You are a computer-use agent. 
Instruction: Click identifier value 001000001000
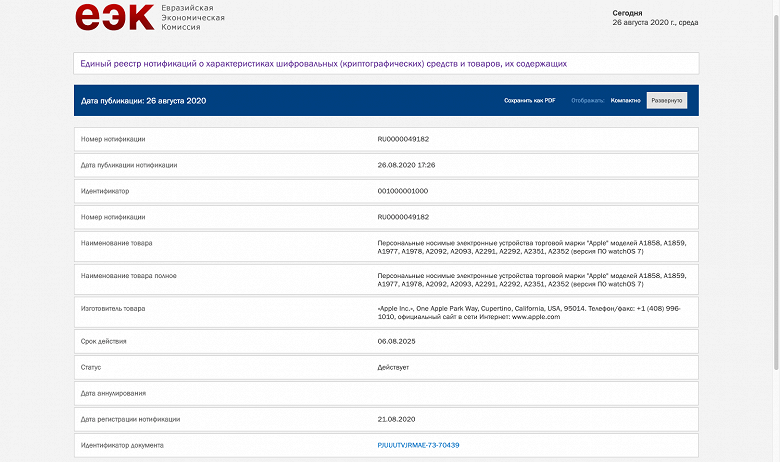(402, 190)
